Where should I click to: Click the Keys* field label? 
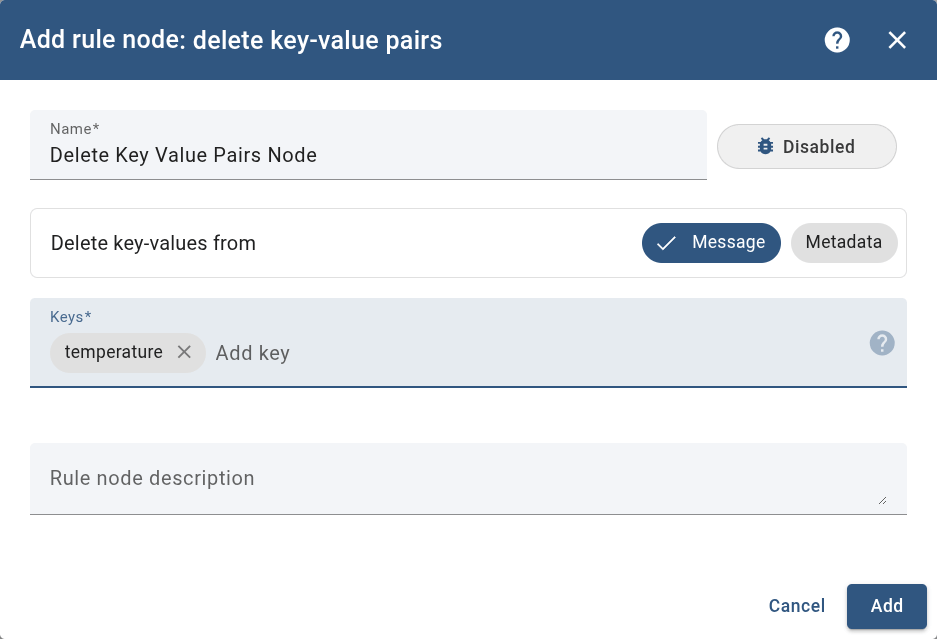pyautogui.click(x=70, y=317)
